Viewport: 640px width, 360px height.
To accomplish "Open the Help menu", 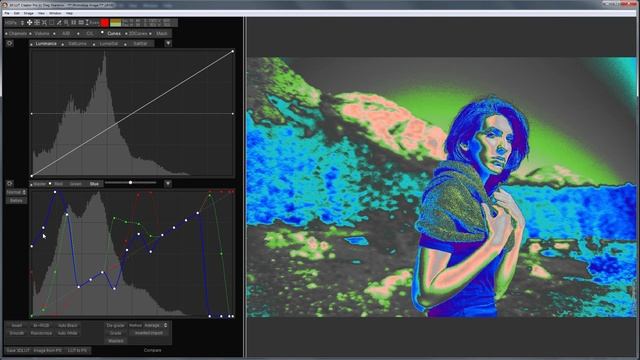I will (x=69, y=13).
